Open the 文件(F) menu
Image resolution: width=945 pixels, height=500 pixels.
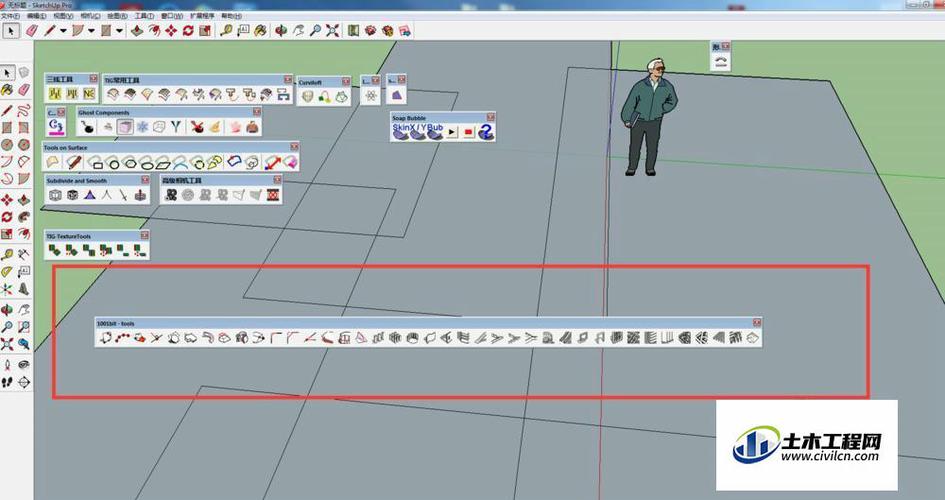click(x=10, y=16)
